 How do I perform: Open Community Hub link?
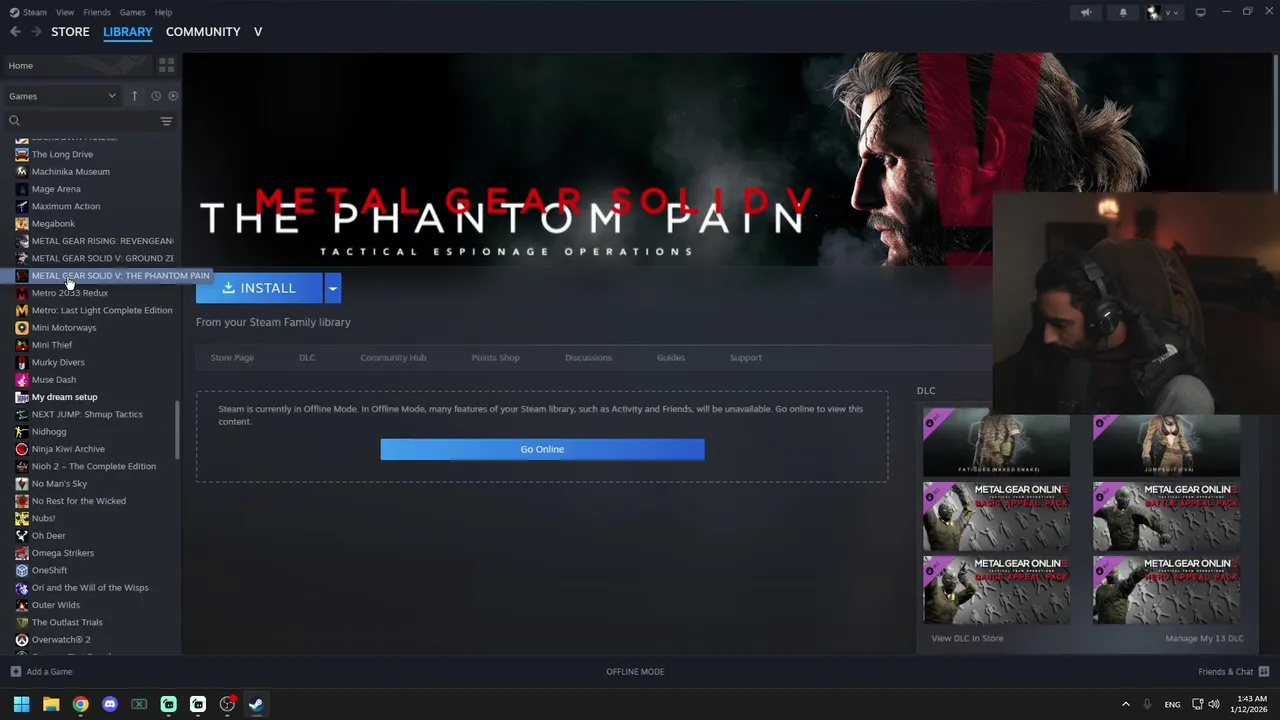pyautogui.click(x=393, y=357)
